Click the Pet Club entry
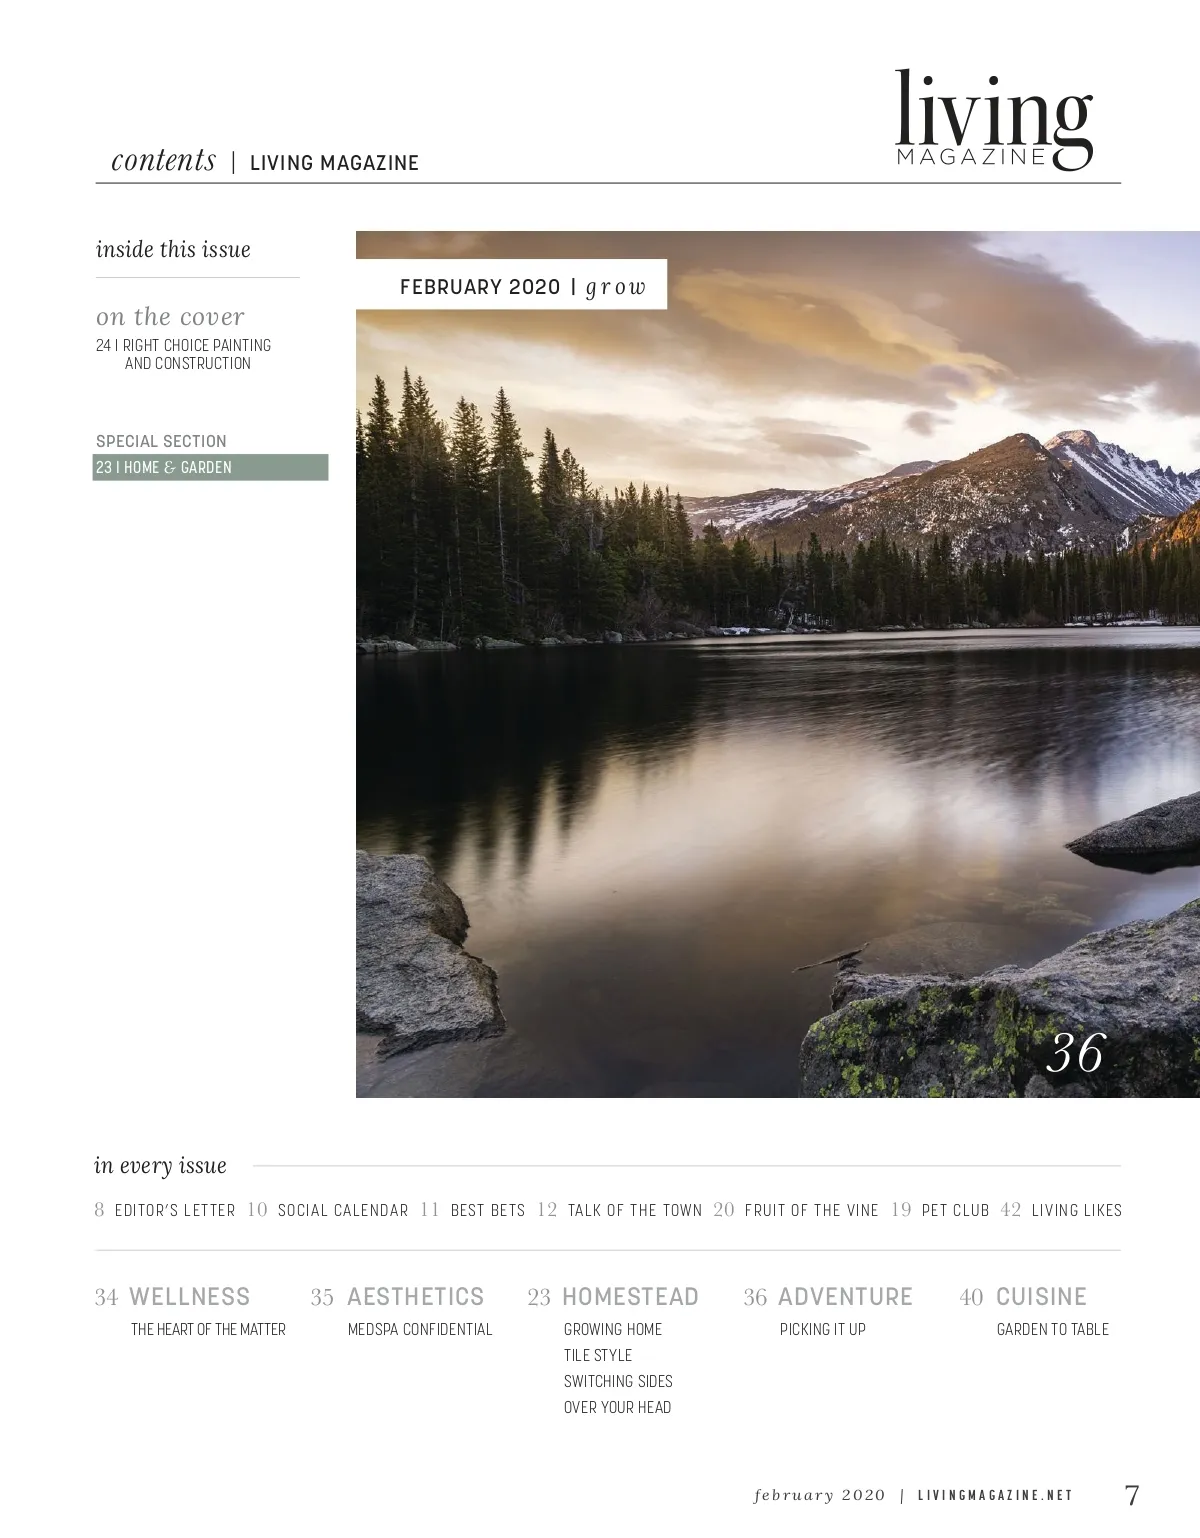The image size is (1200, 1538). tap(940, 1210)
